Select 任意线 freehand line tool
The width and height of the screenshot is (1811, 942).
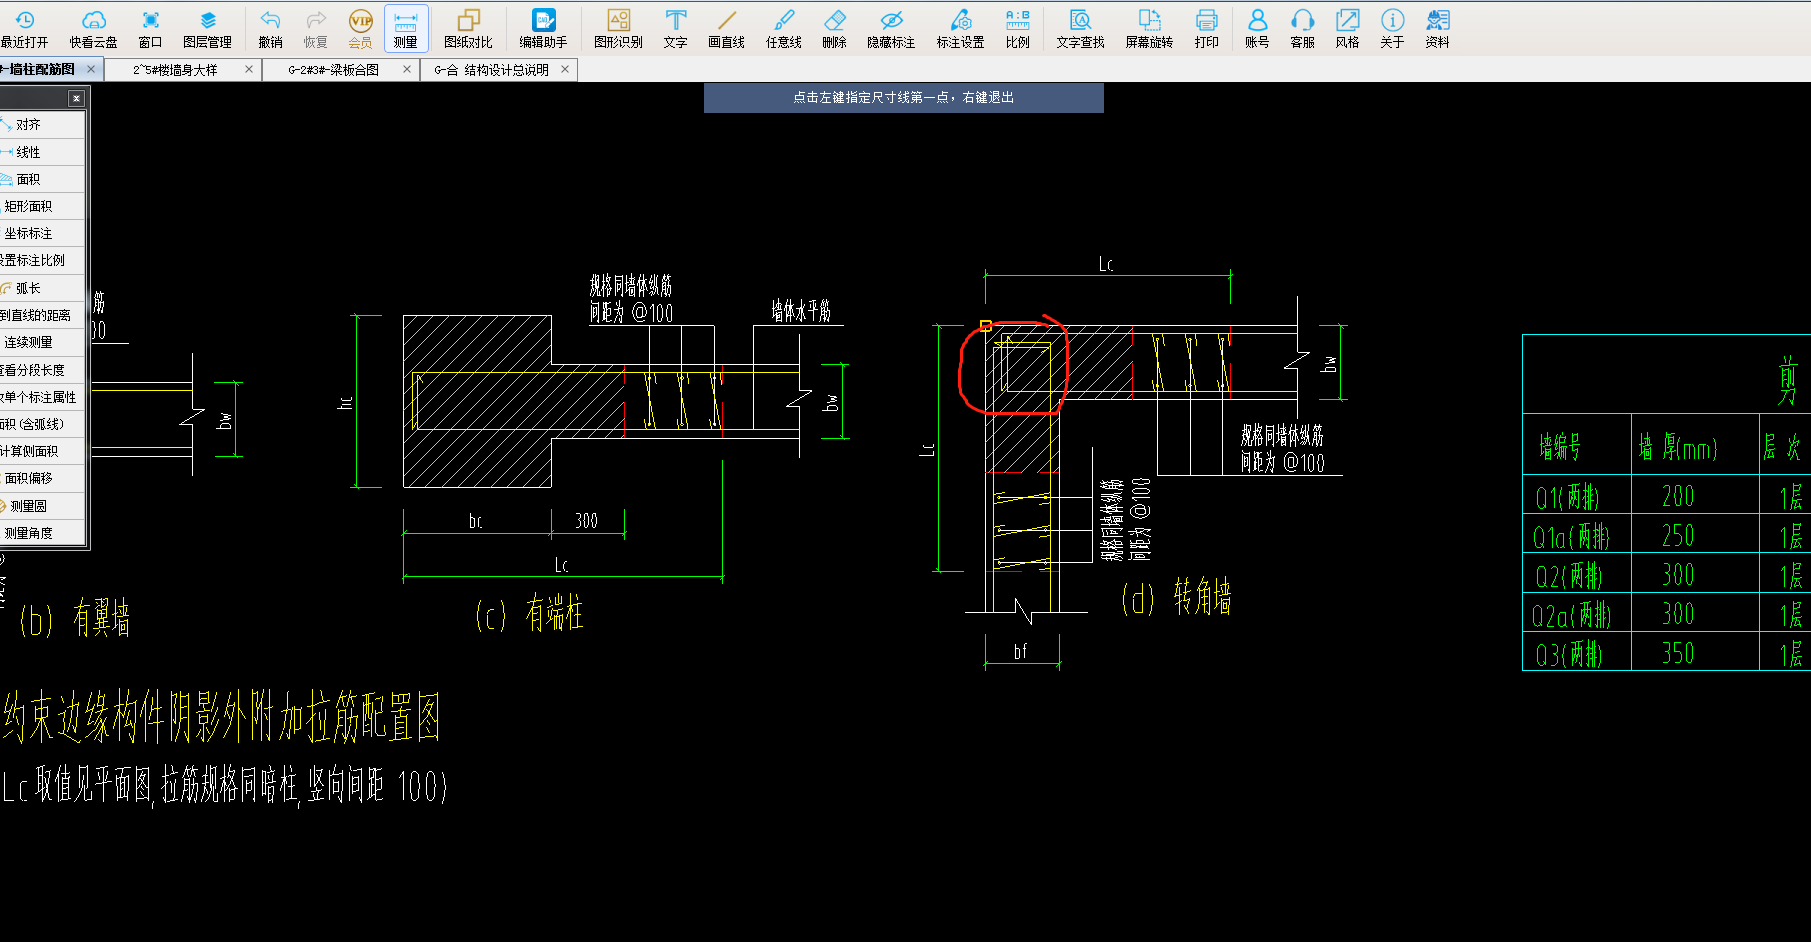pyautogui.click(x=783, y=29)
